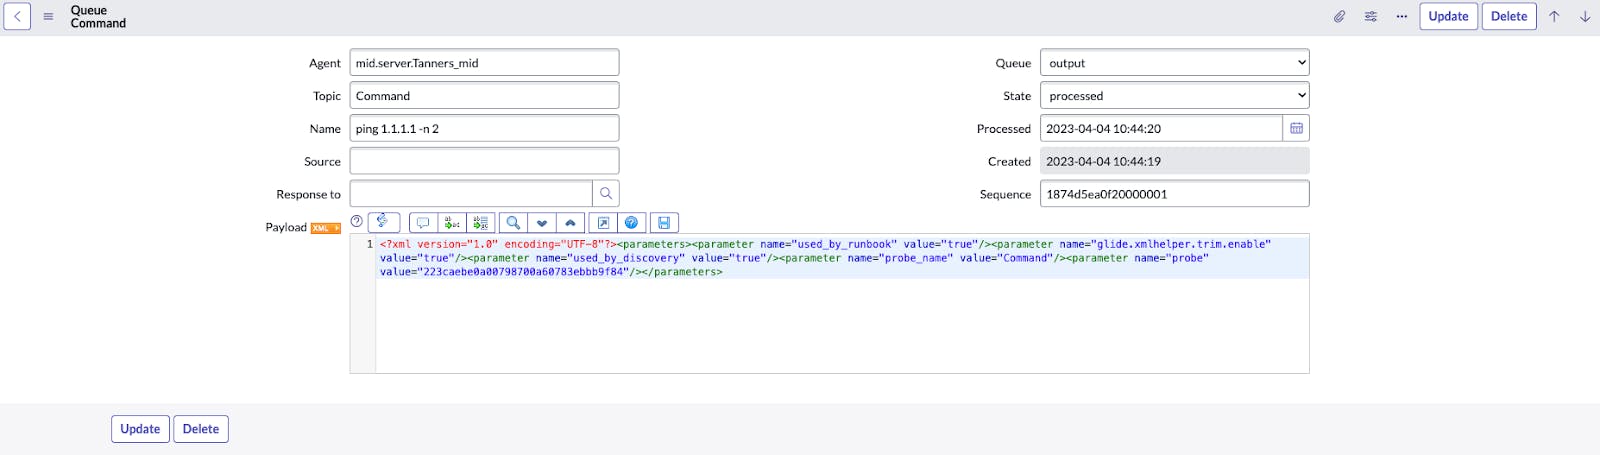
Task: Open the more options ellipsis menu
Action: [x=1402, y=16]
